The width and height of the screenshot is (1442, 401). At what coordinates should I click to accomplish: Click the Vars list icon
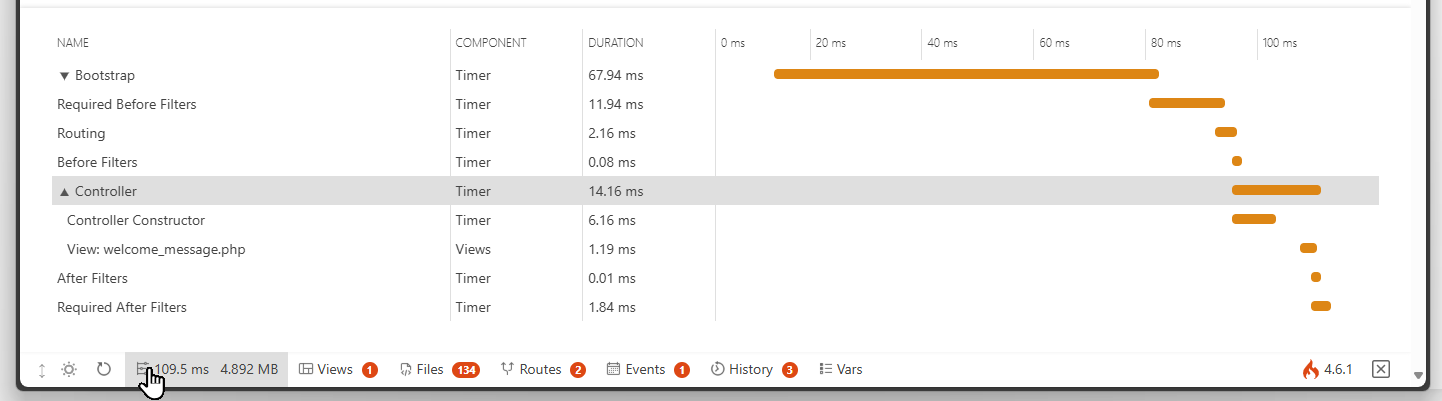pyautogui.click(x=826, y=370)
